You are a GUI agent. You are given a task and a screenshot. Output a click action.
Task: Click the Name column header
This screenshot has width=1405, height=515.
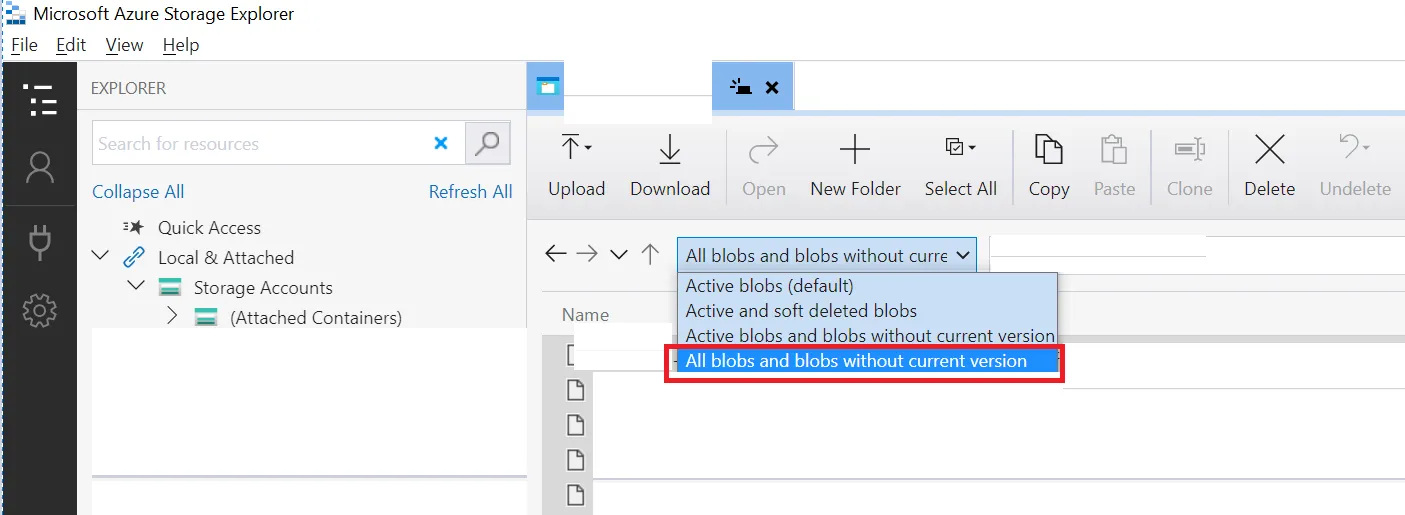tap(585, 315)
